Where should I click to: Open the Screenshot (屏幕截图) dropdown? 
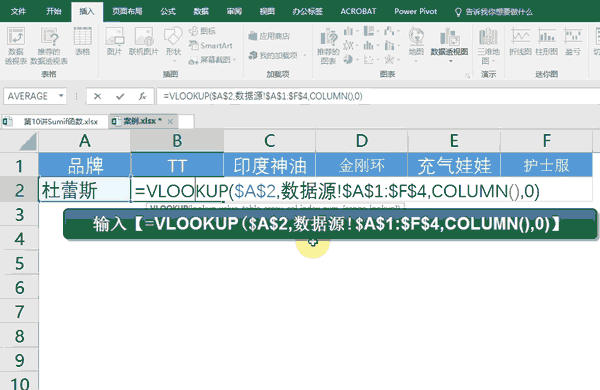pyautogui.click(x=213, y=60)
